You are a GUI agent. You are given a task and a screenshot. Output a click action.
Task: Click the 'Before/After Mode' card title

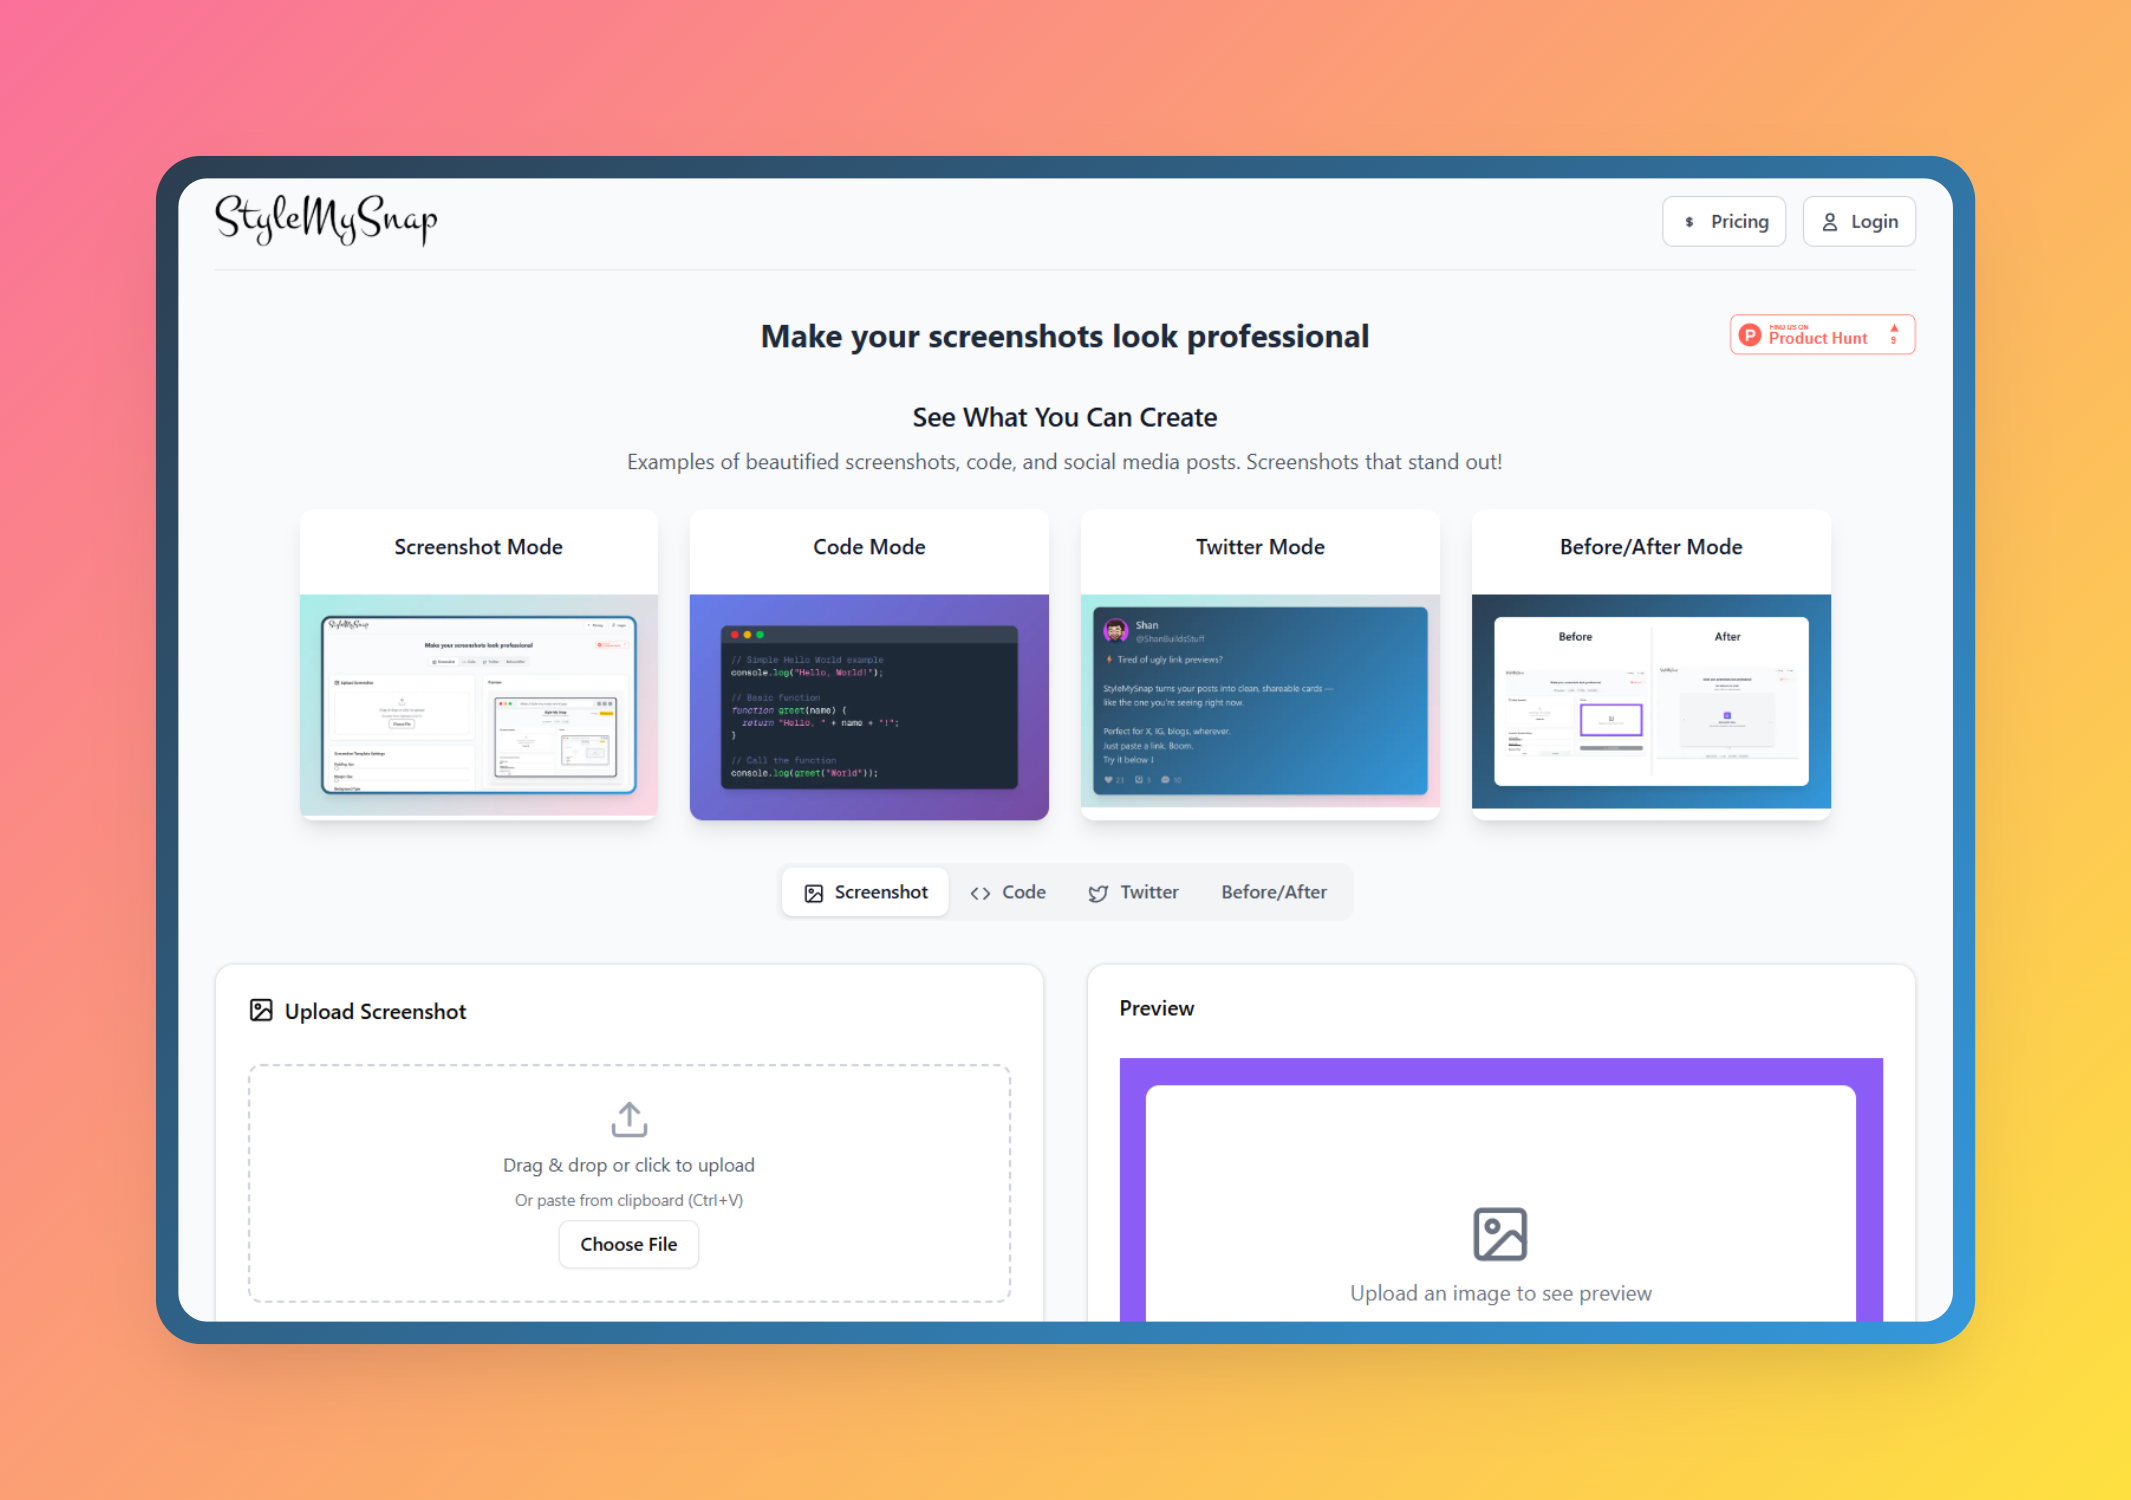click(x=1651, y=547)
